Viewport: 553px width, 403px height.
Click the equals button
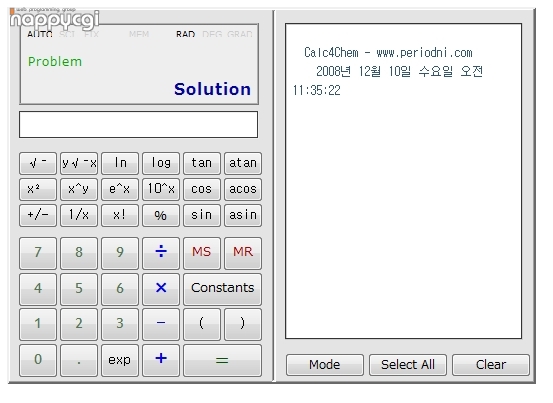coord(223,360)
